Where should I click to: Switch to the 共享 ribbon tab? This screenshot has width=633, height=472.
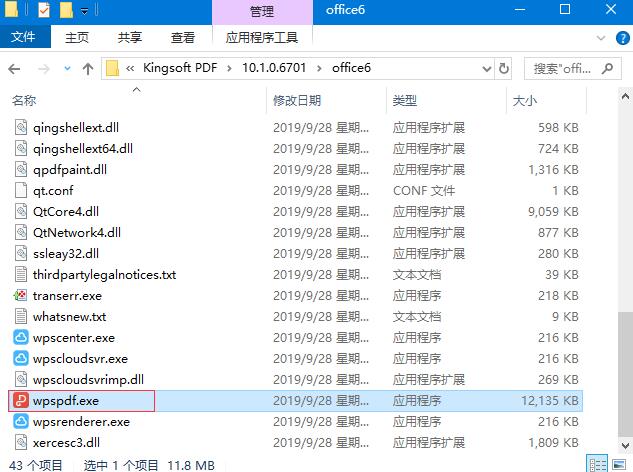click(130, 38)
